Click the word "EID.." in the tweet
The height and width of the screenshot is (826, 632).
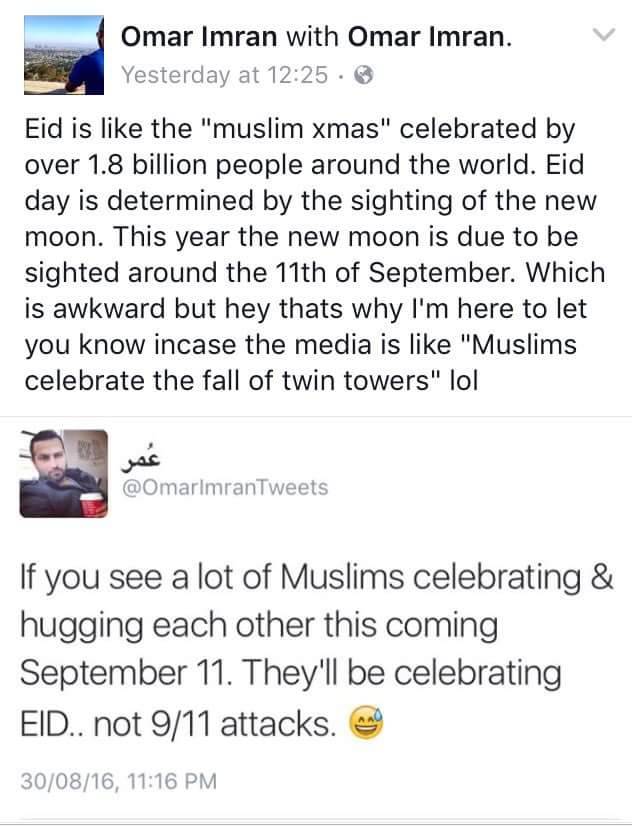(x=58, y=721)
